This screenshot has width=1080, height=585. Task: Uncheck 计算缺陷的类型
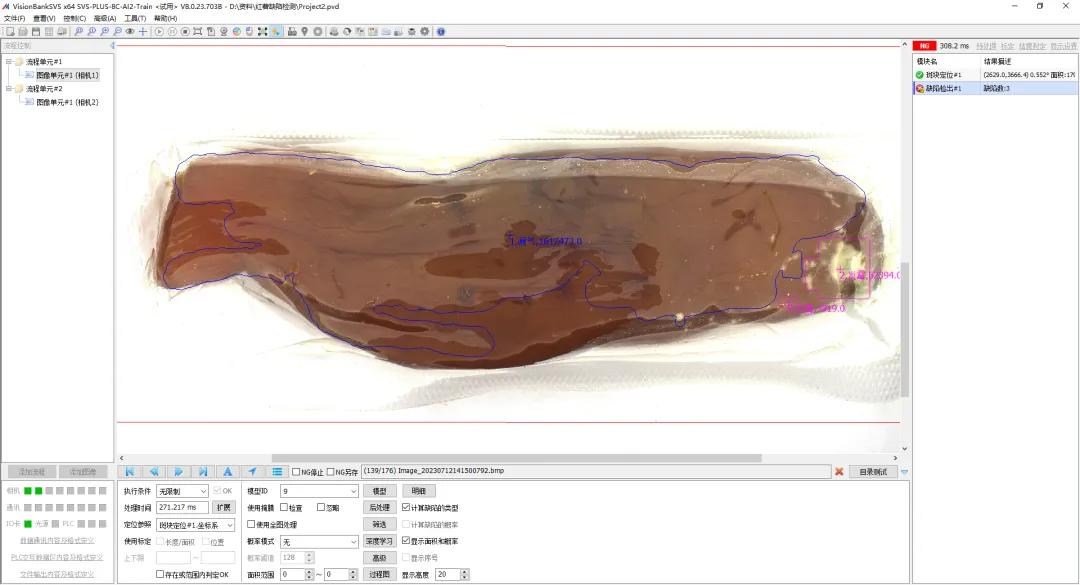point(406,507)
